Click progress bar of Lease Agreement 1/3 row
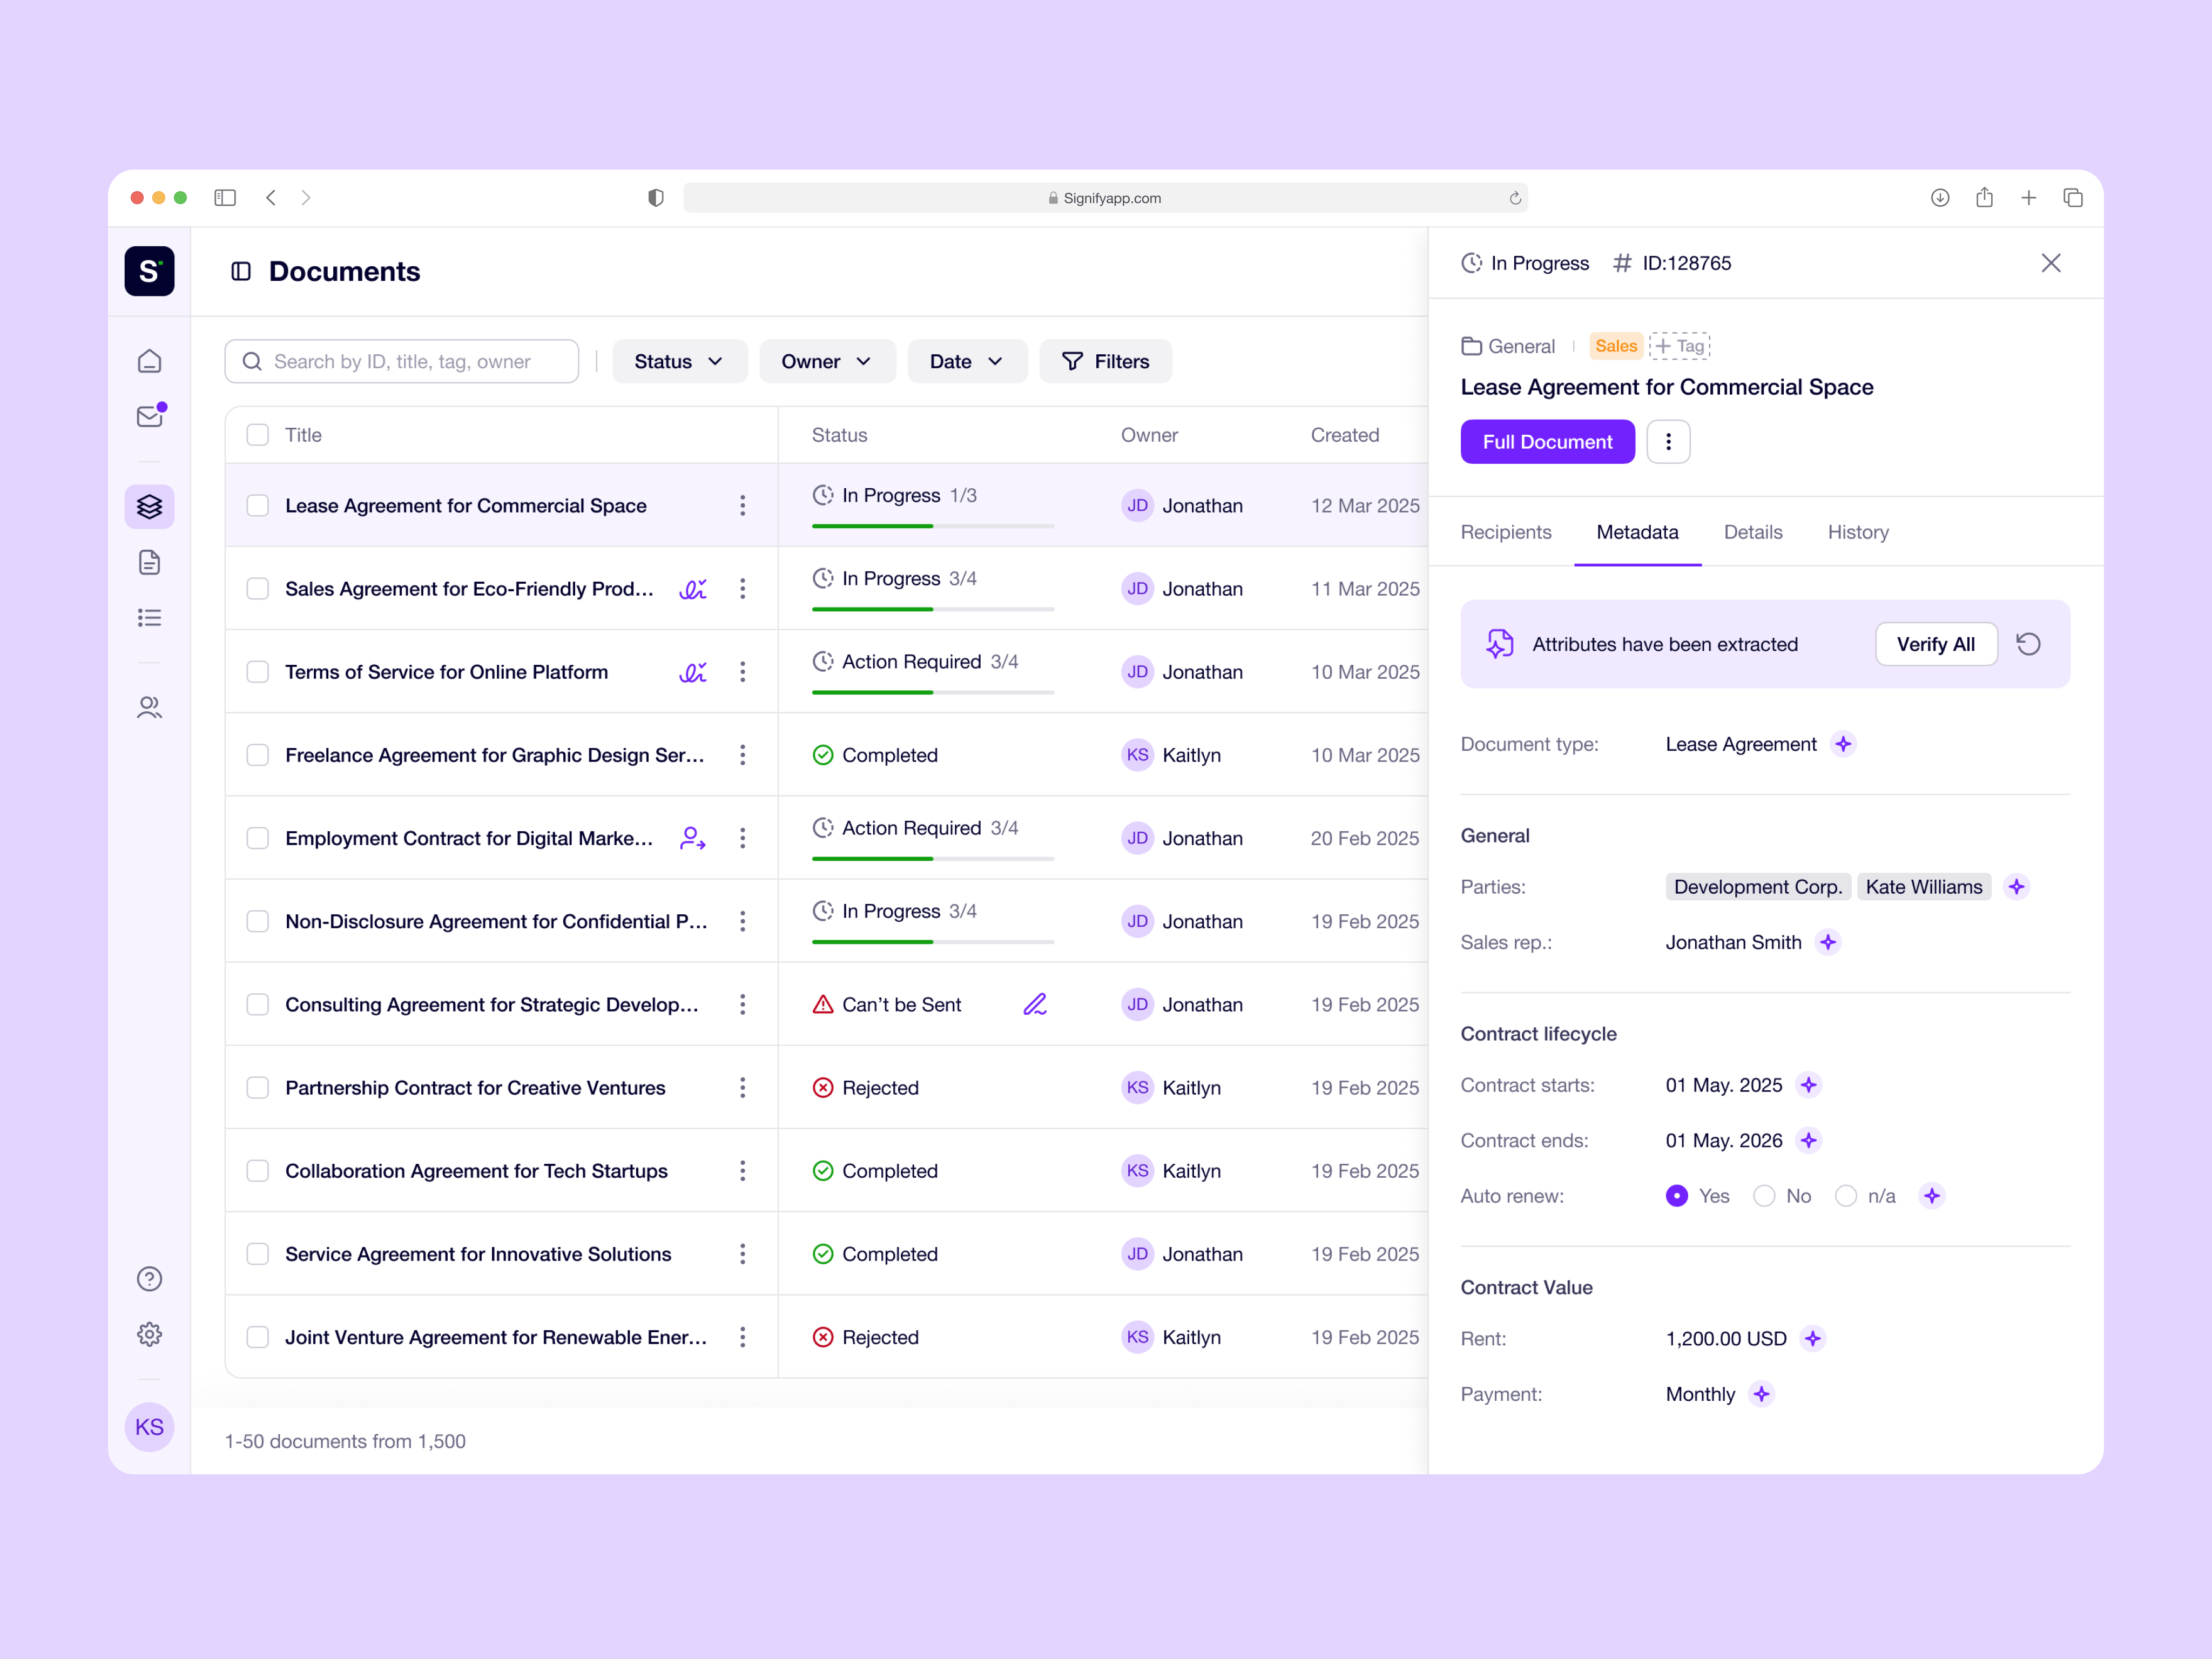The image size is (2212, 1659). click(933, 526)
